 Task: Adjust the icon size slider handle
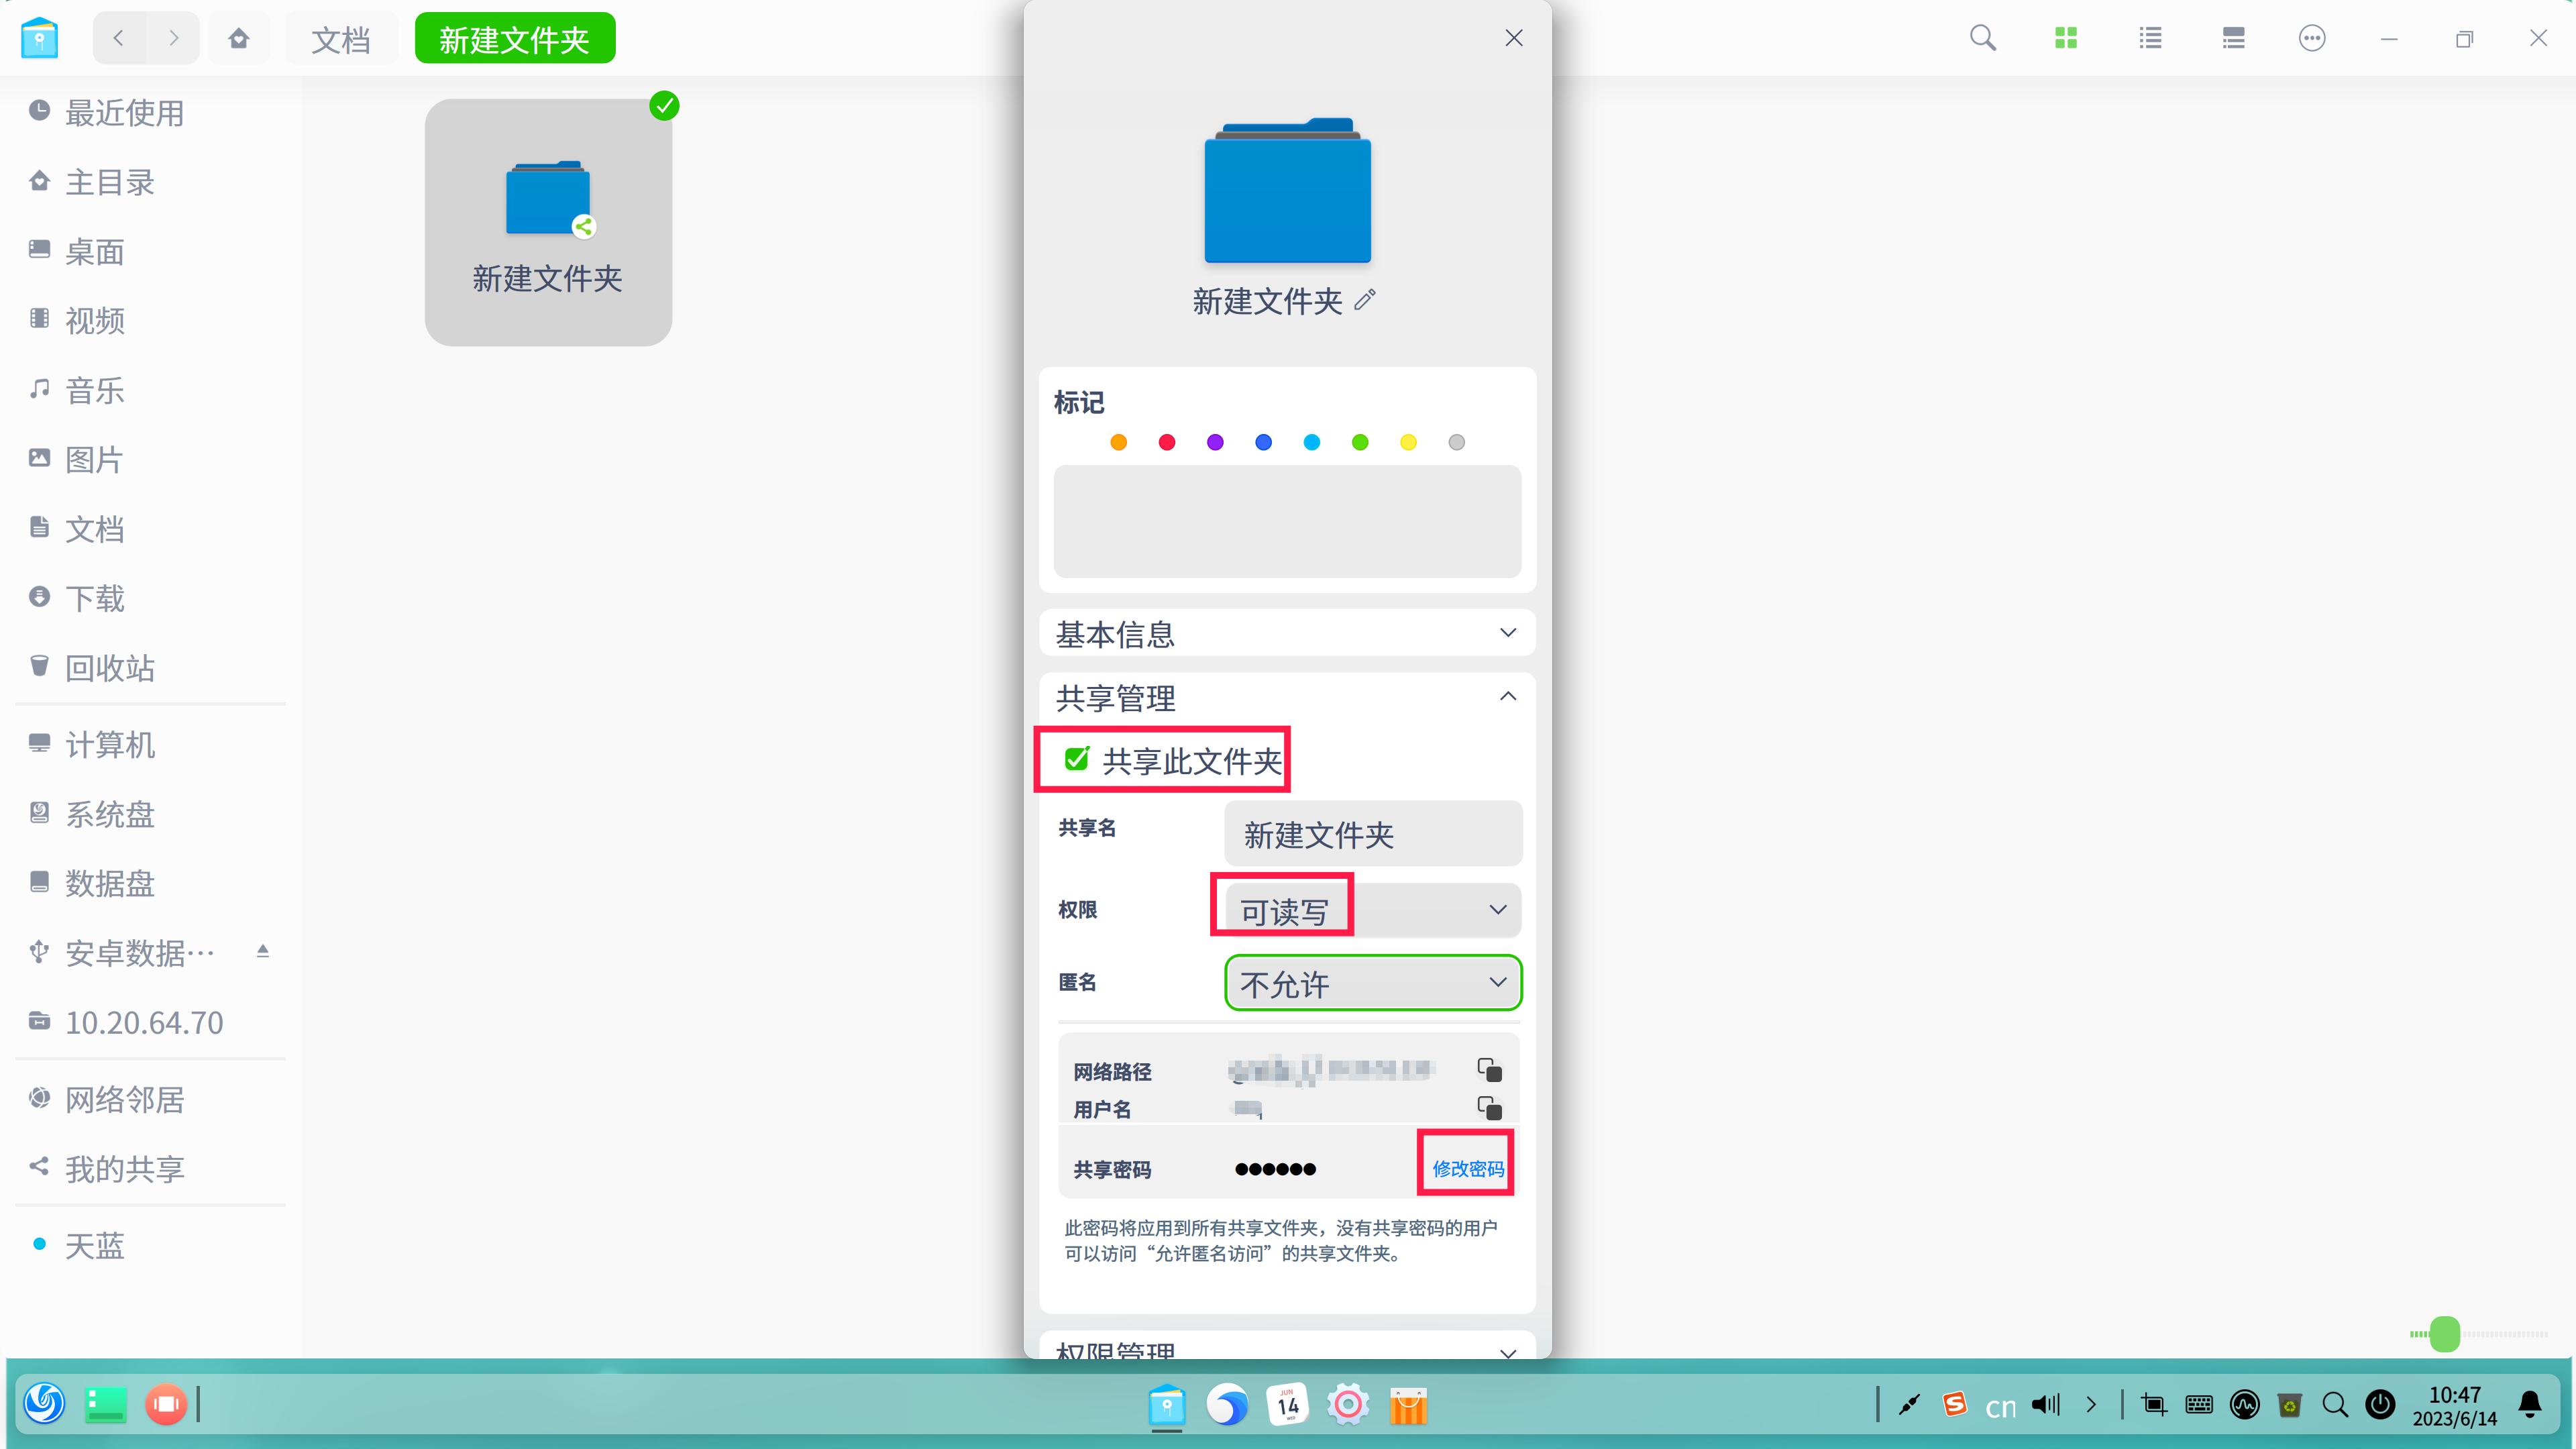pos(2444,1334)
